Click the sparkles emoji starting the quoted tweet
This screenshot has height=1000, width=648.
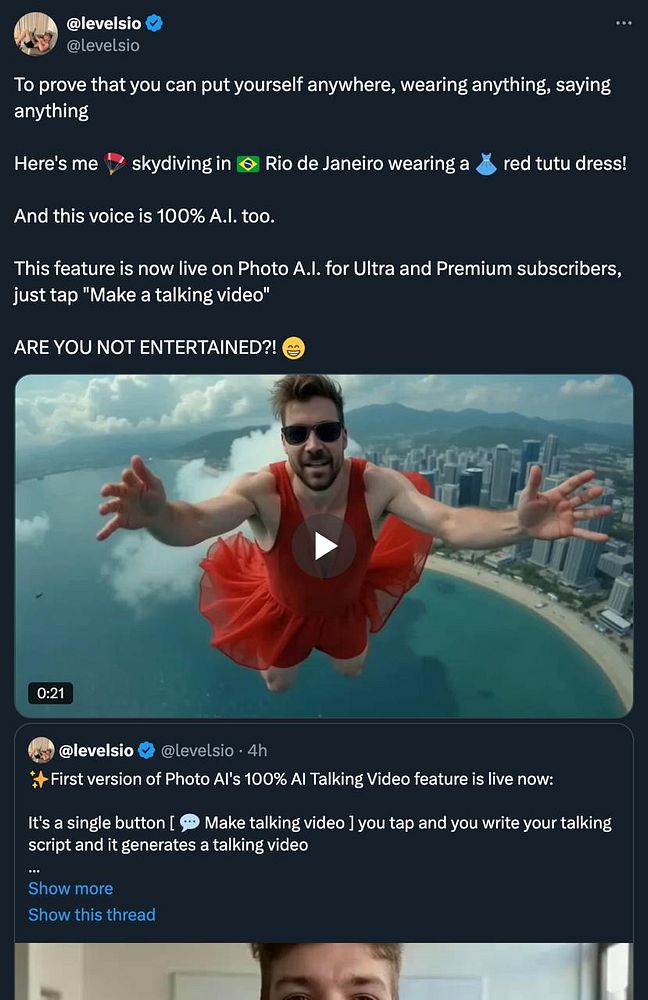[x=38, y=778]
